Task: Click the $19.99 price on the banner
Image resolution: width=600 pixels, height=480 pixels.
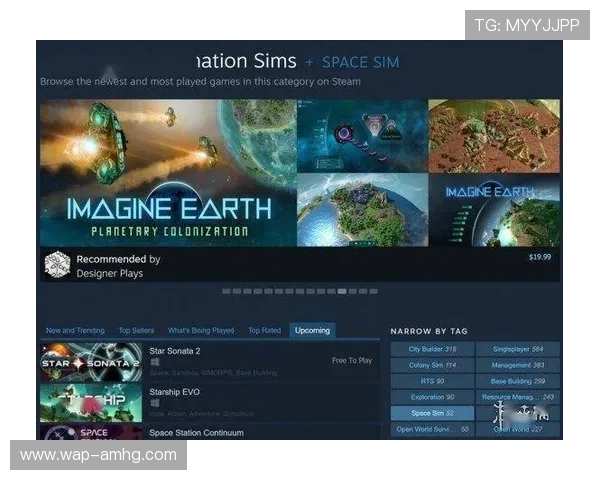Action: click(539, 257)
